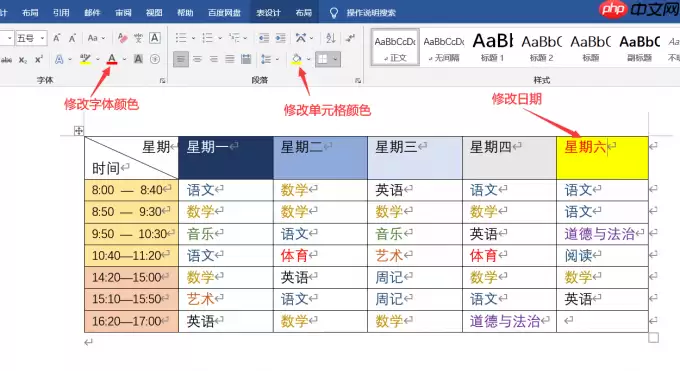Expand the bullet library dropdown arrow
This screenshot has width=680, height=371.
pyautogui.click(x=193, y=38)
